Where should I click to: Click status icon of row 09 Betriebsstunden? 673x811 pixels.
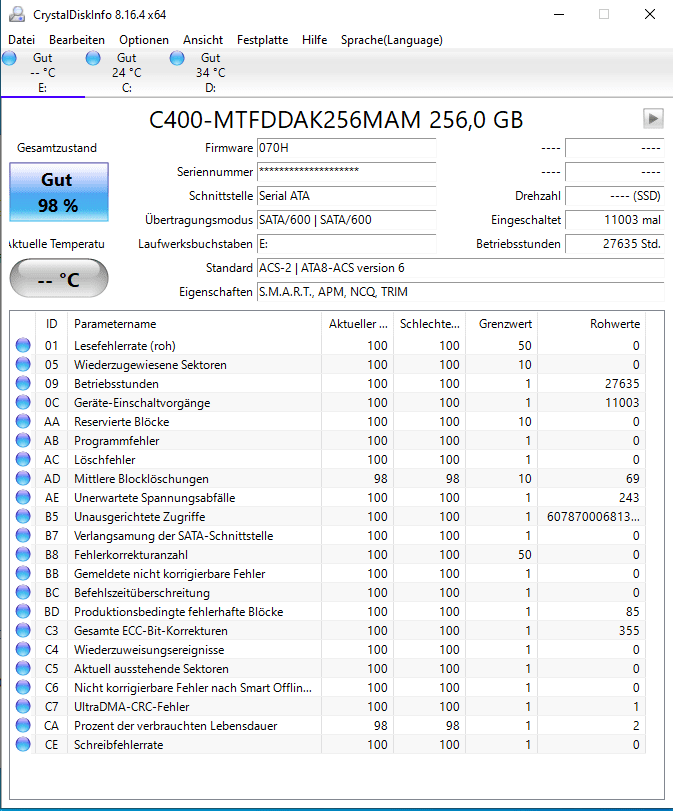pos(23,383)
